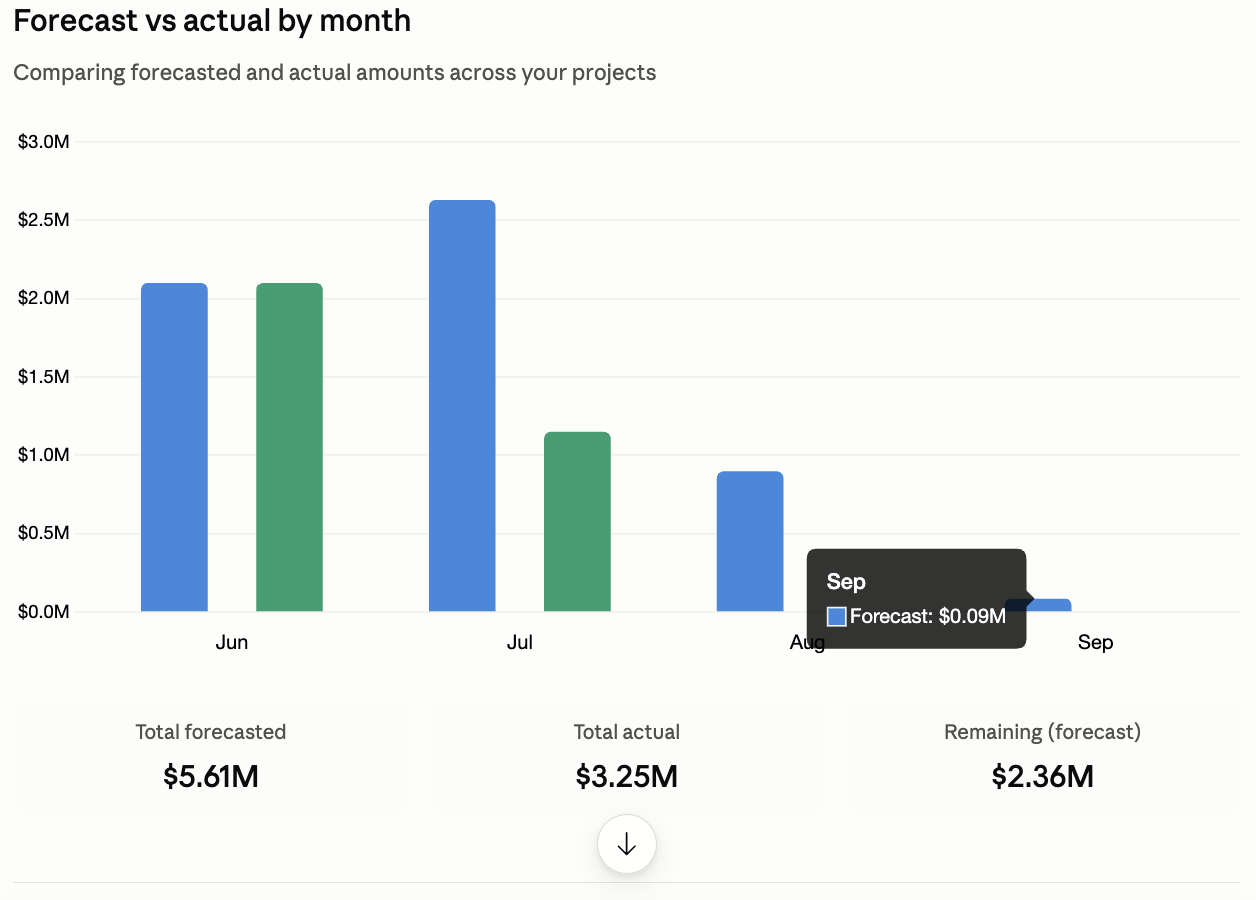
Task: Click the Jul blue forecast bar
Action: 462,405
